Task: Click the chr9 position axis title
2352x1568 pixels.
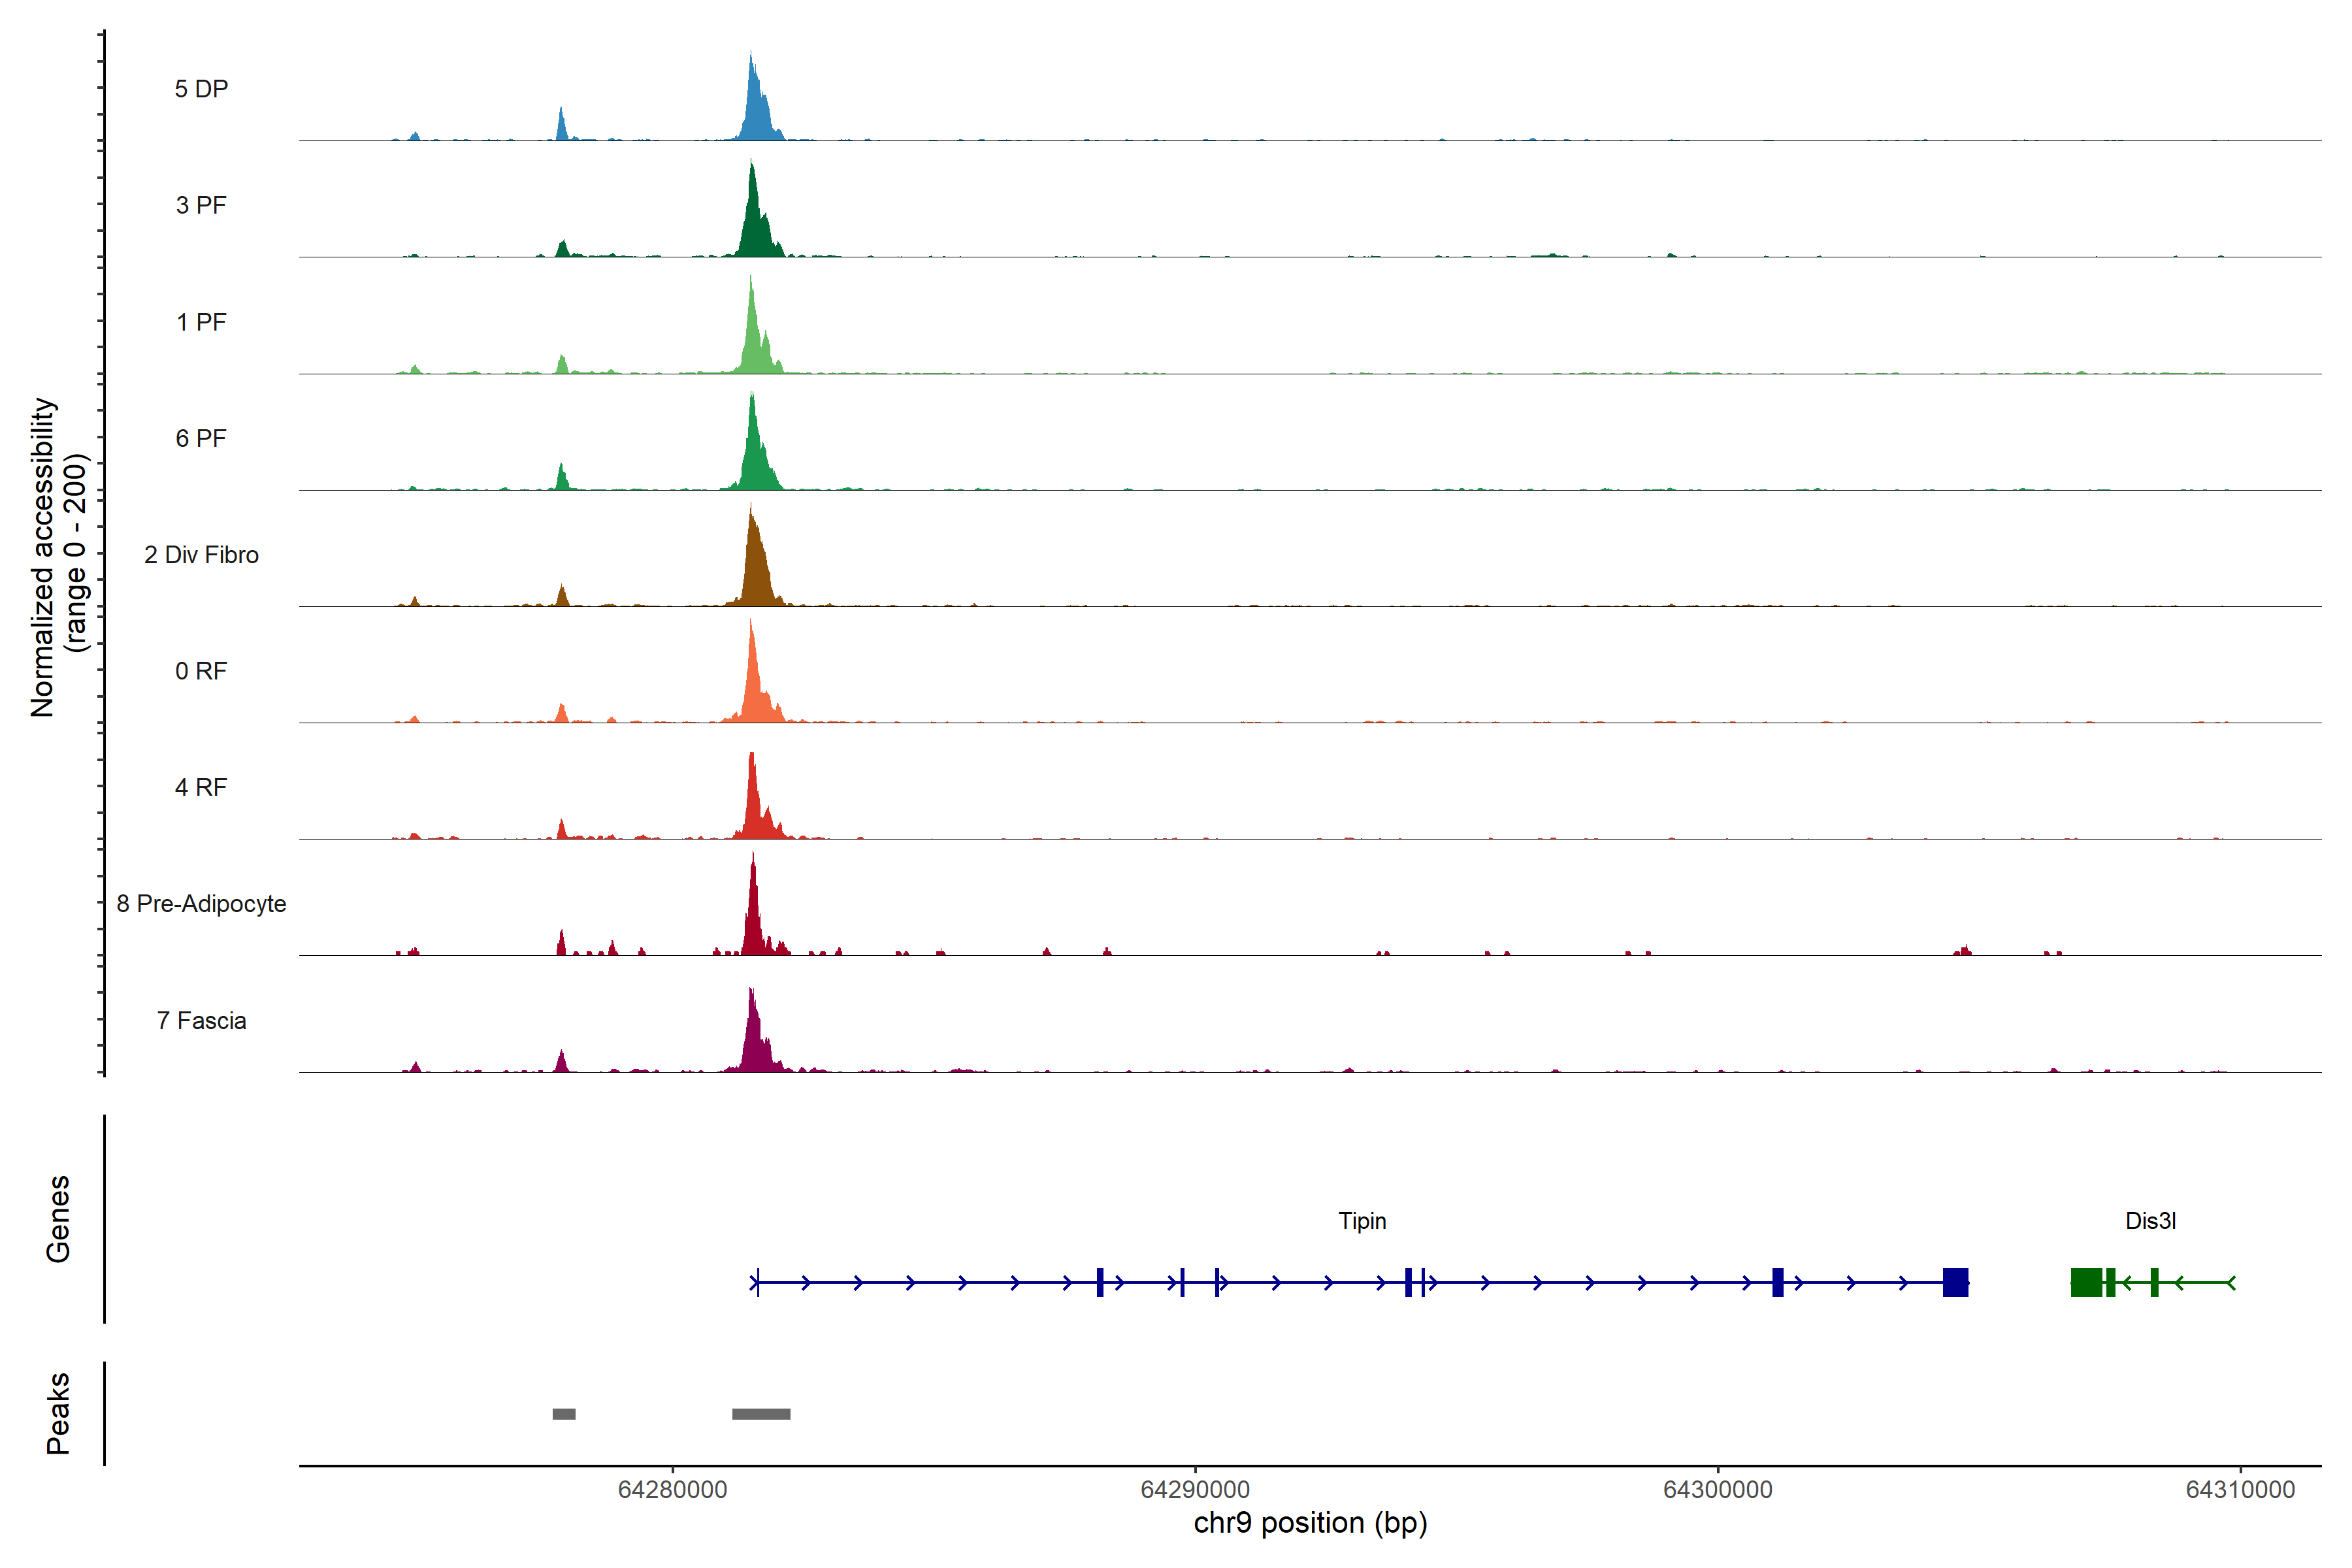Action: coord(1310,1523)
